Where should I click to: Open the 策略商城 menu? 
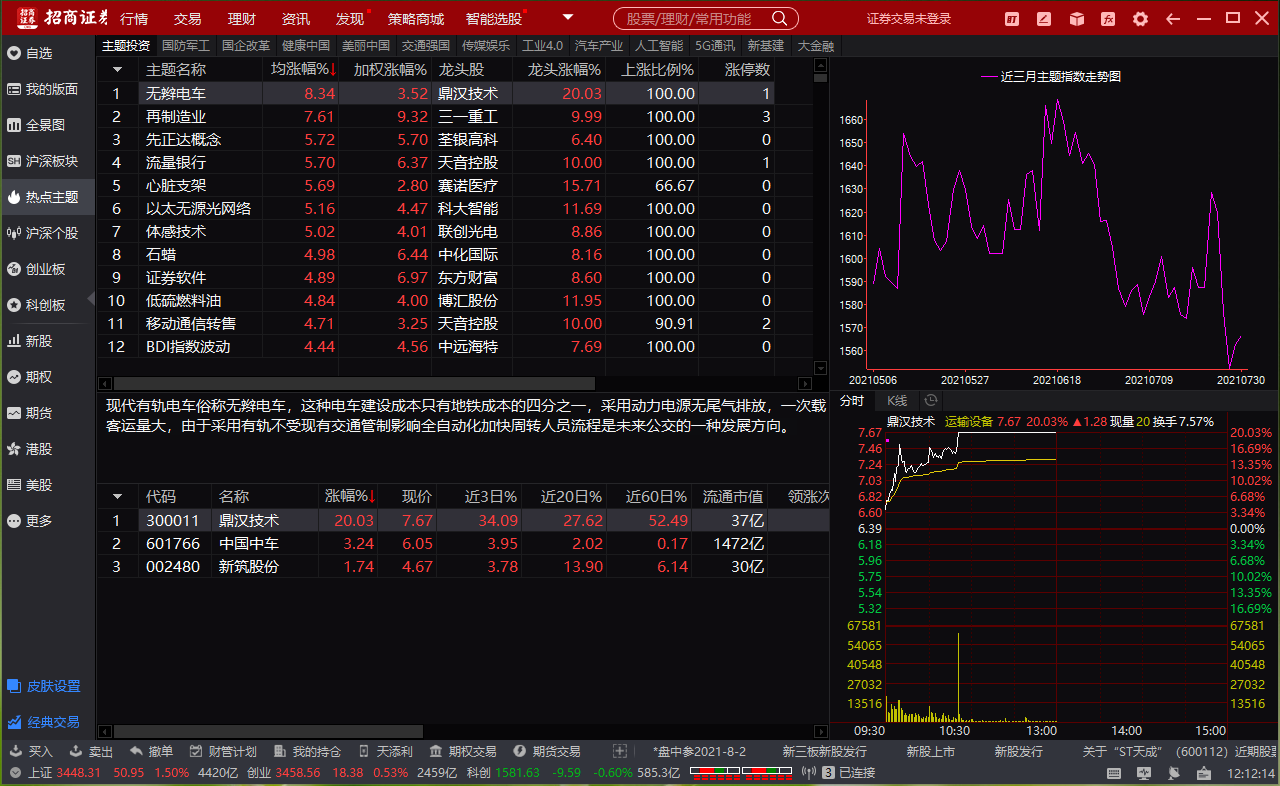tap(416, 19)
